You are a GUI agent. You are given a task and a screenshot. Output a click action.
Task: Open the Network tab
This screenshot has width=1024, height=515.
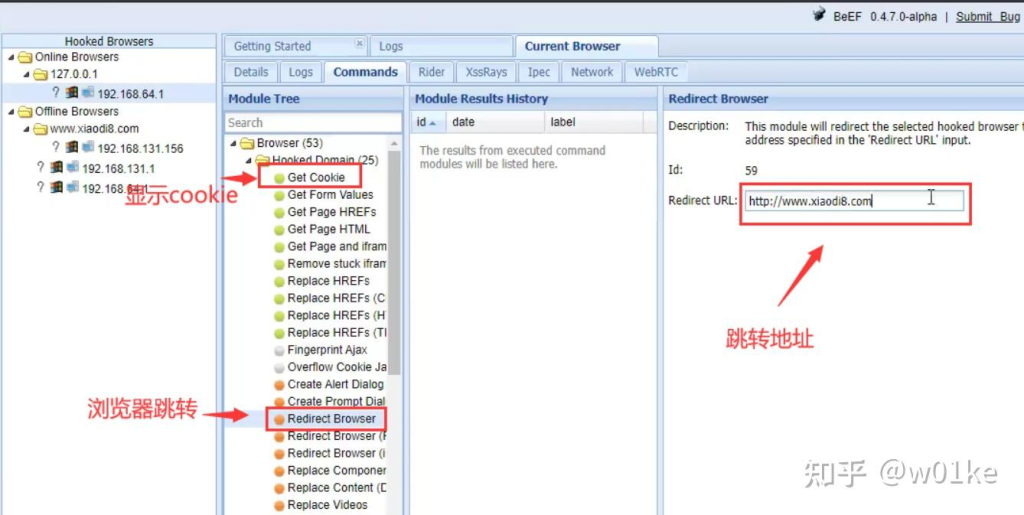tap(592, 72)
